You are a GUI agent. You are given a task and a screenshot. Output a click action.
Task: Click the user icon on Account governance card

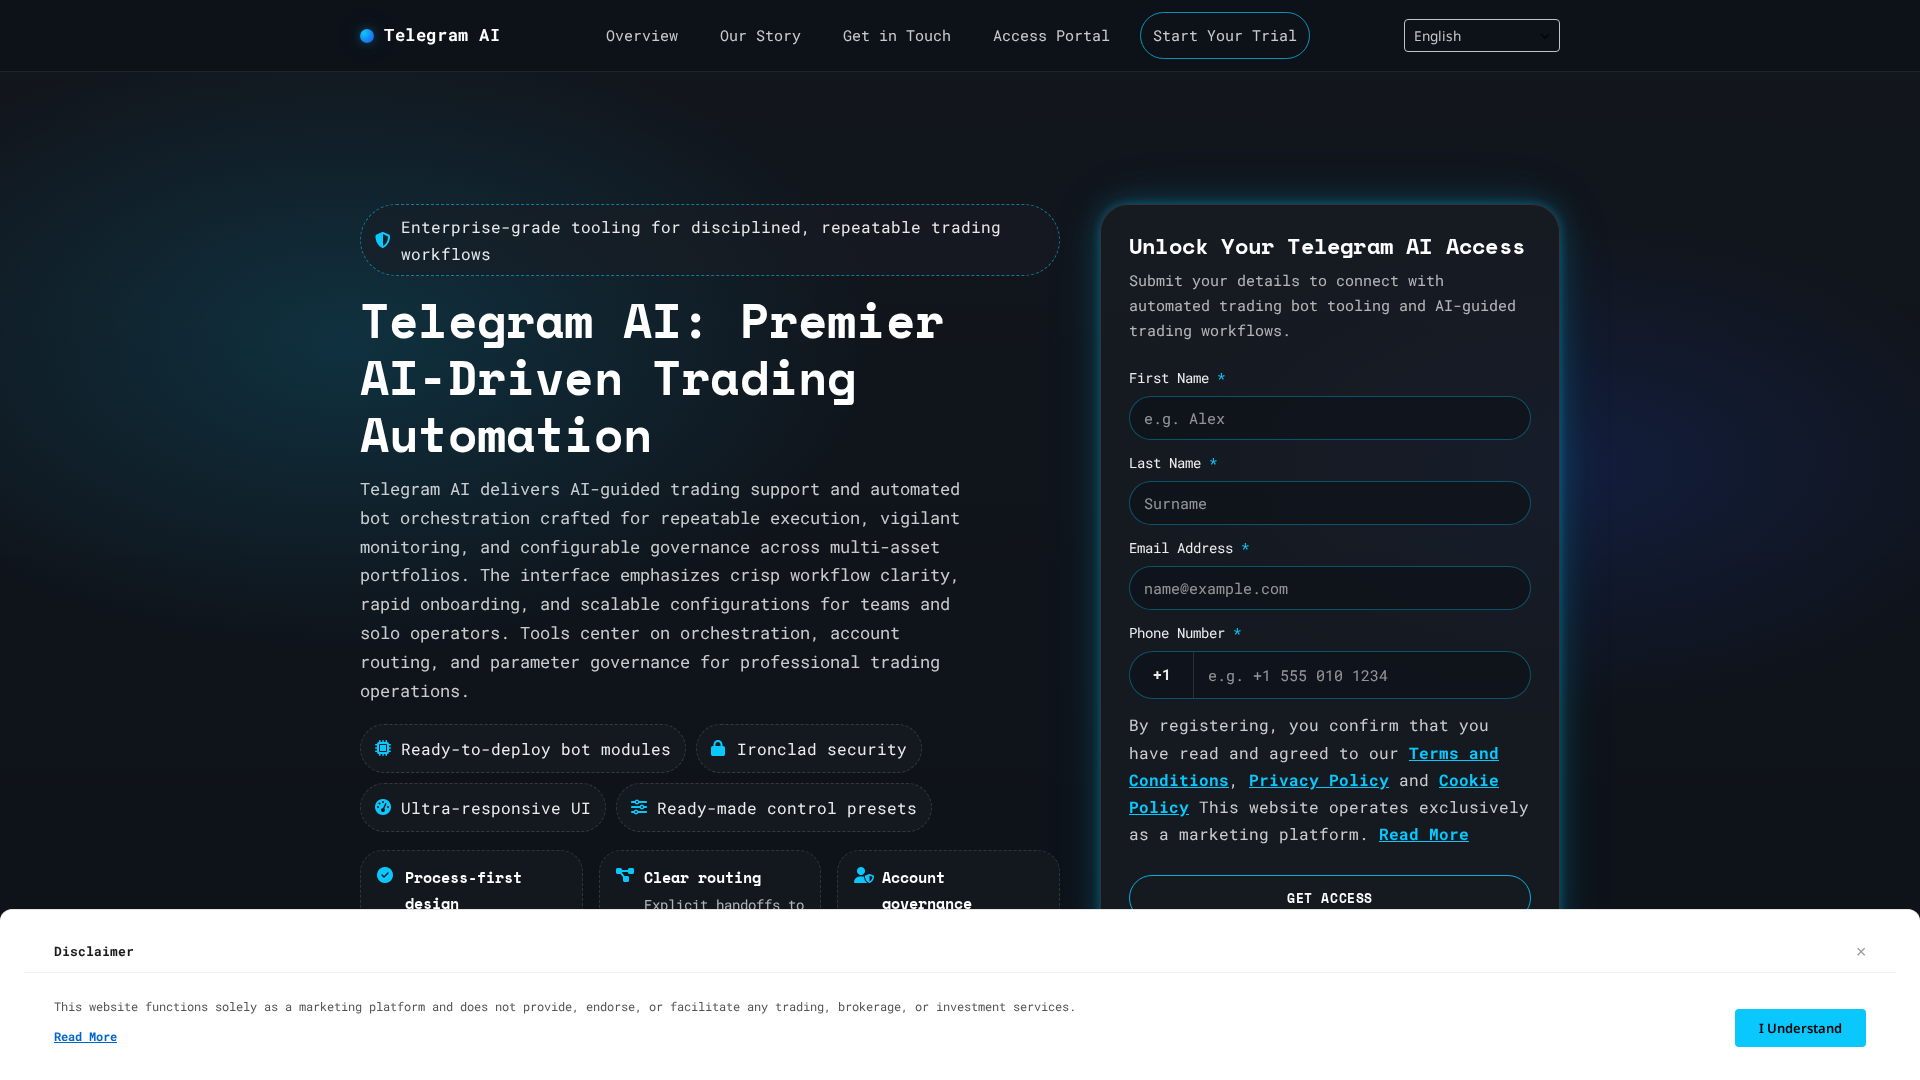[x=862, y=875]
